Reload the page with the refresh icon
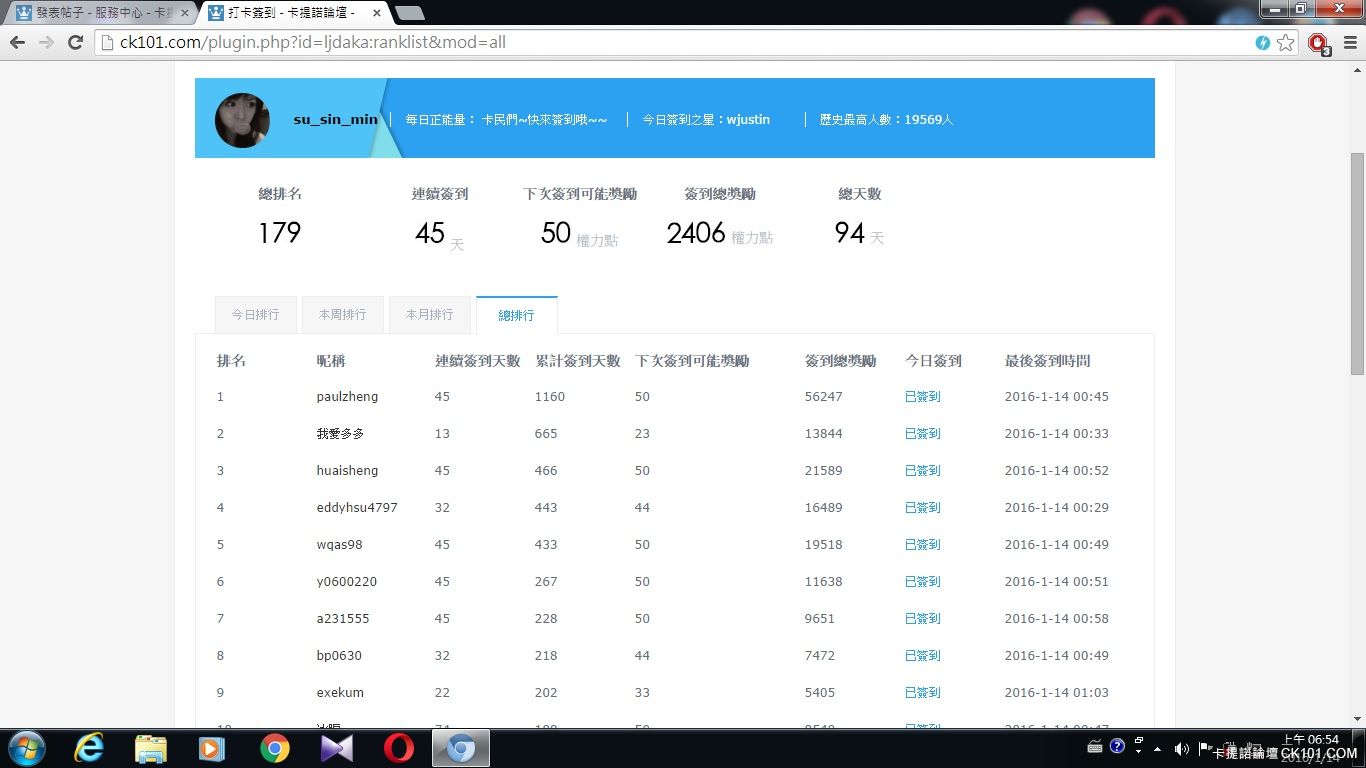1366x768 pixels. pos(75,42)
